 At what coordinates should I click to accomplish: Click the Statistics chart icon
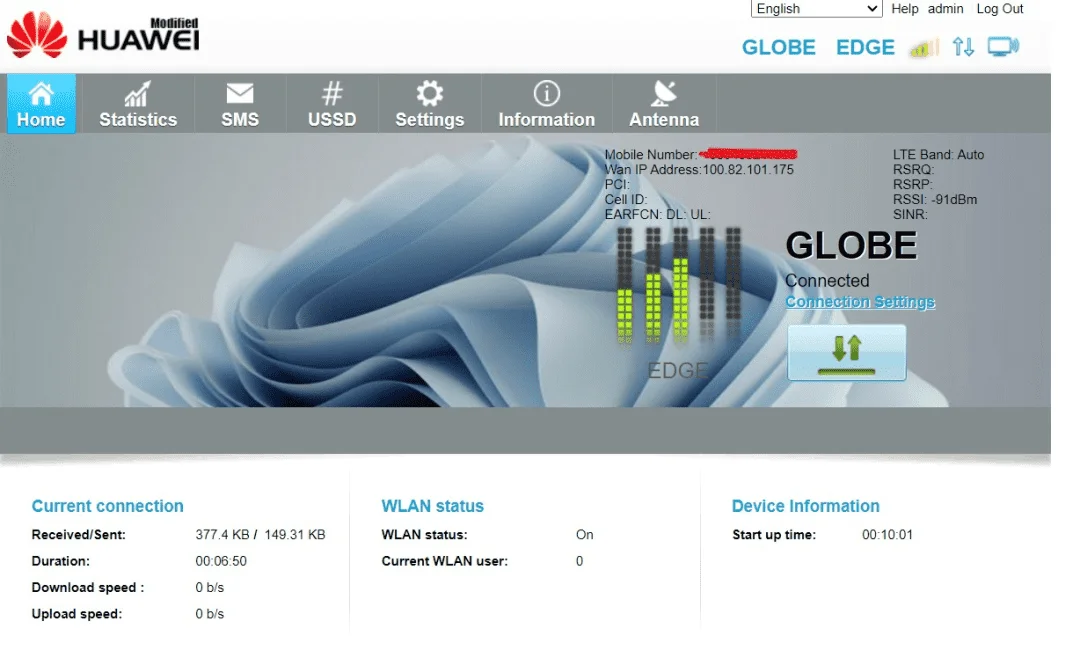click(137, 94)
